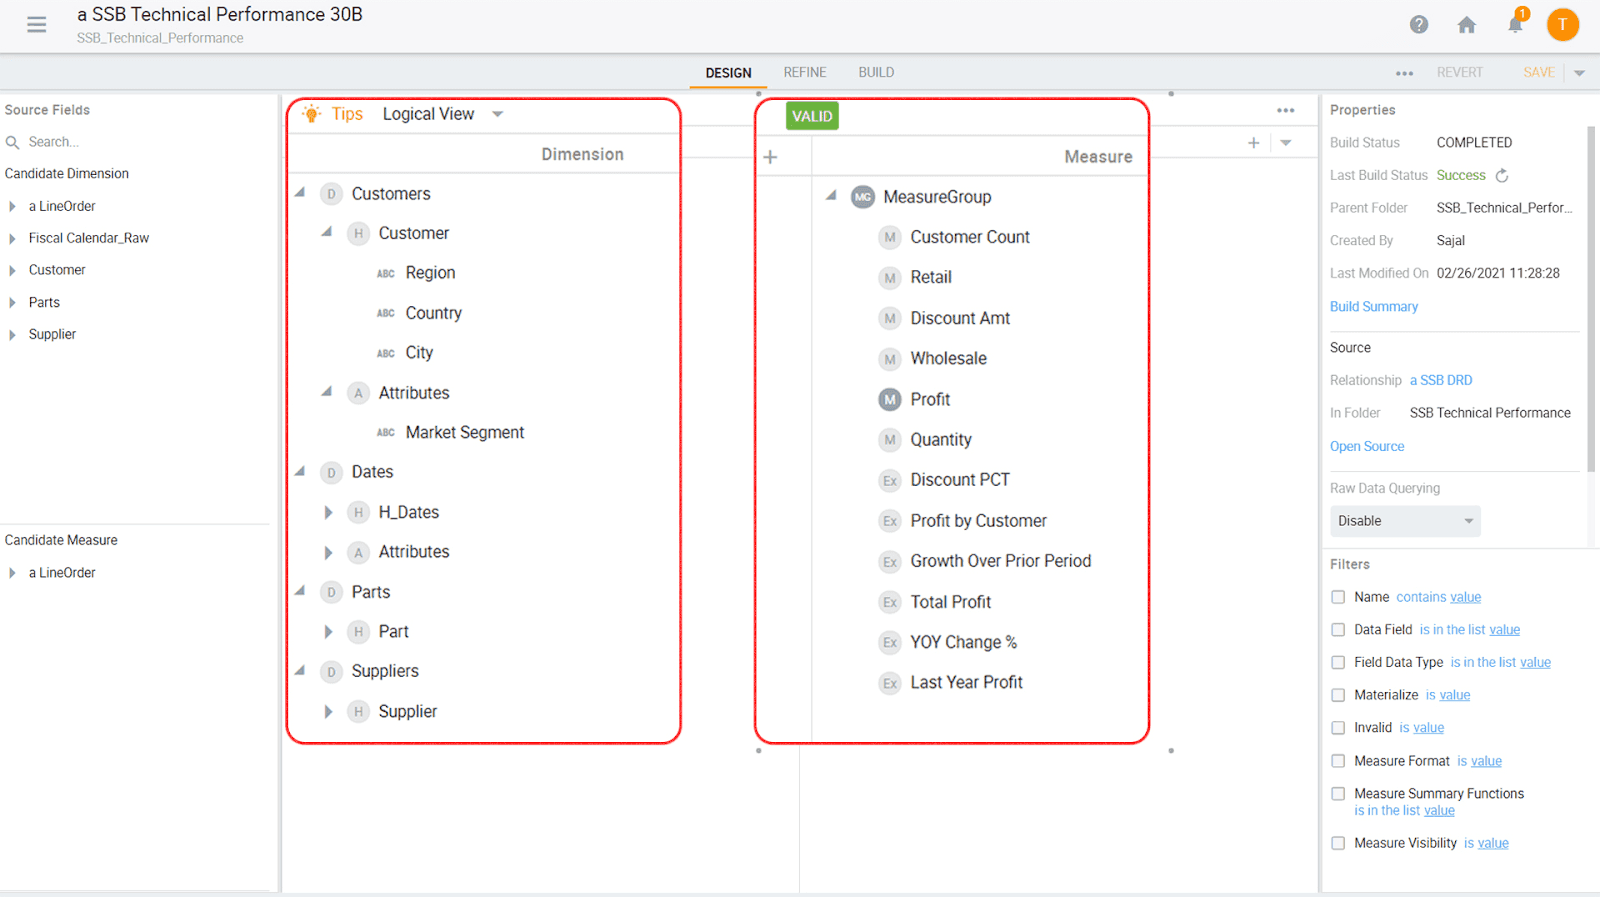Click the Properties panel scrollbar
This screenshot has width=1600, height=897.
tap(1591, 299)
